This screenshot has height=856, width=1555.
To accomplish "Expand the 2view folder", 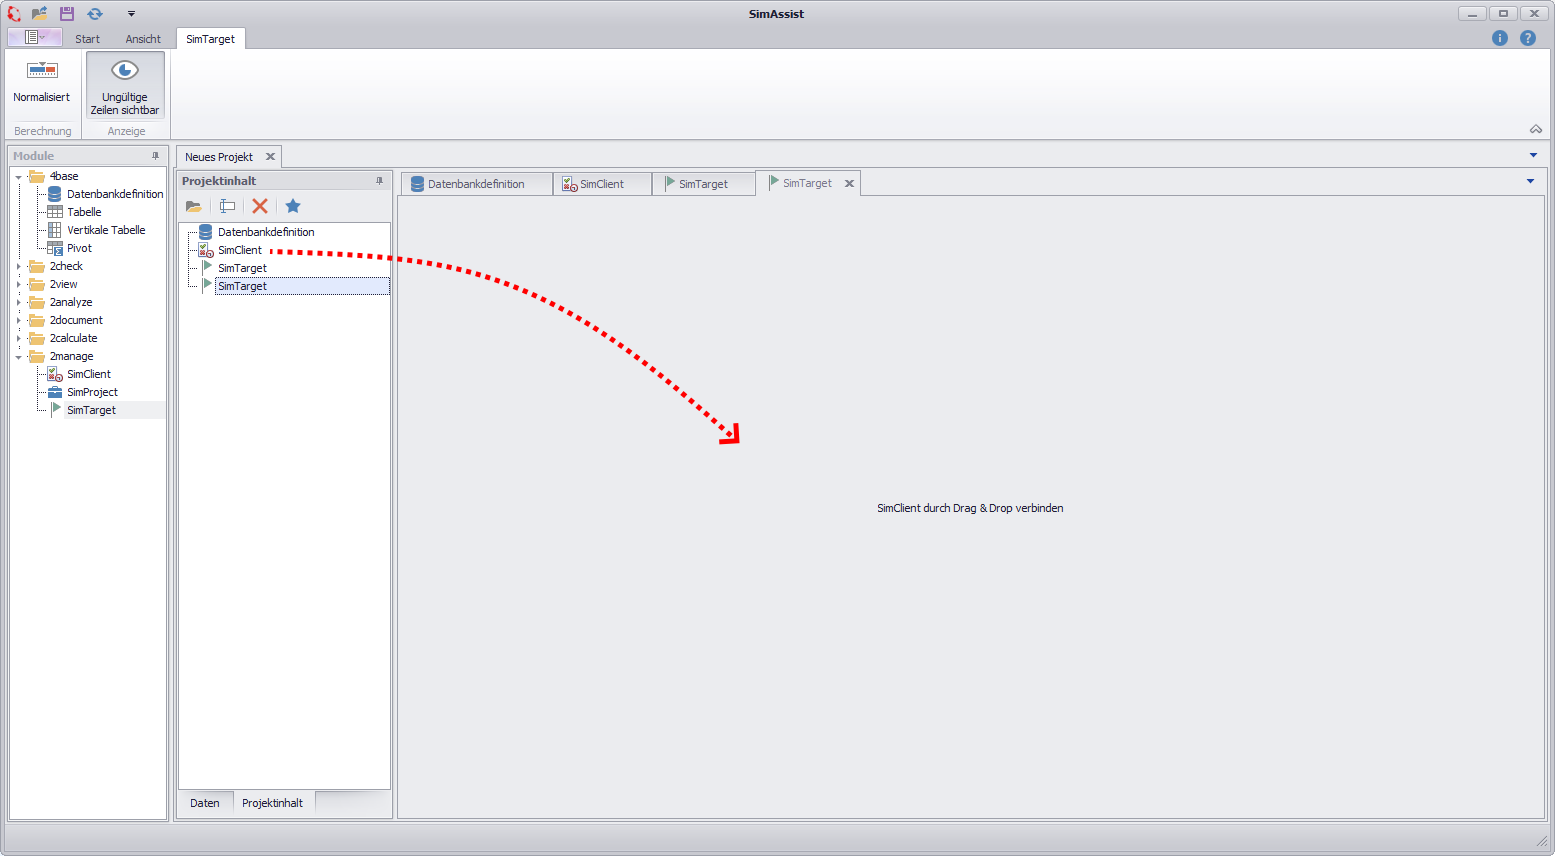I will [x=18, y=285].
